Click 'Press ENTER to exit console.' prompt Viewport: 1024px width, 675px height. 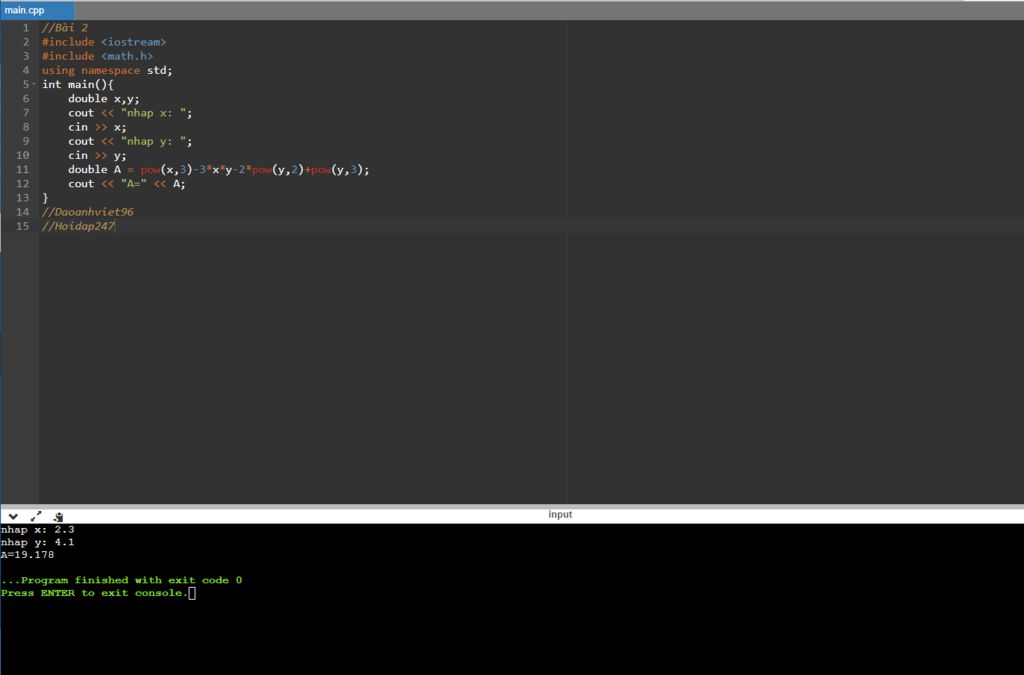(95, 593)
